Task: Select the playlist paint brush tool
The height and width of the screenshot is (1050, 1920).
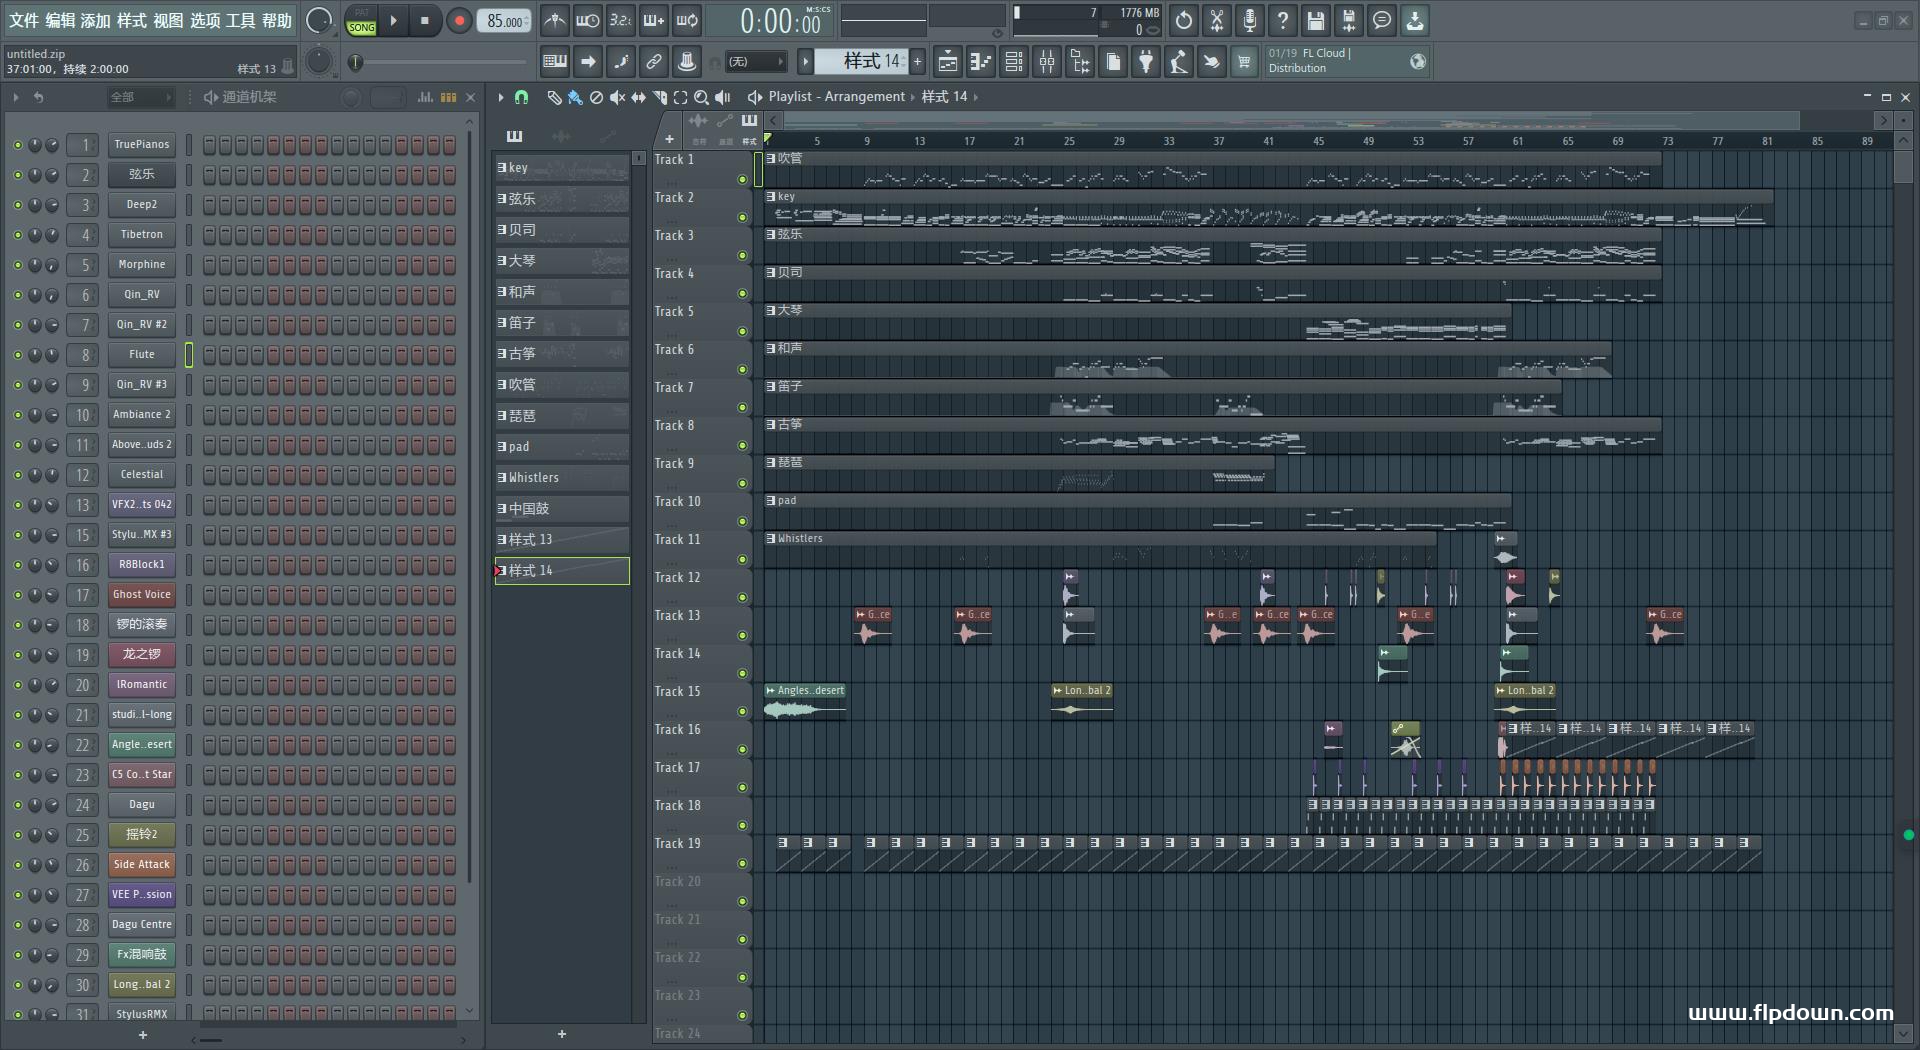Action: [575, 97]
